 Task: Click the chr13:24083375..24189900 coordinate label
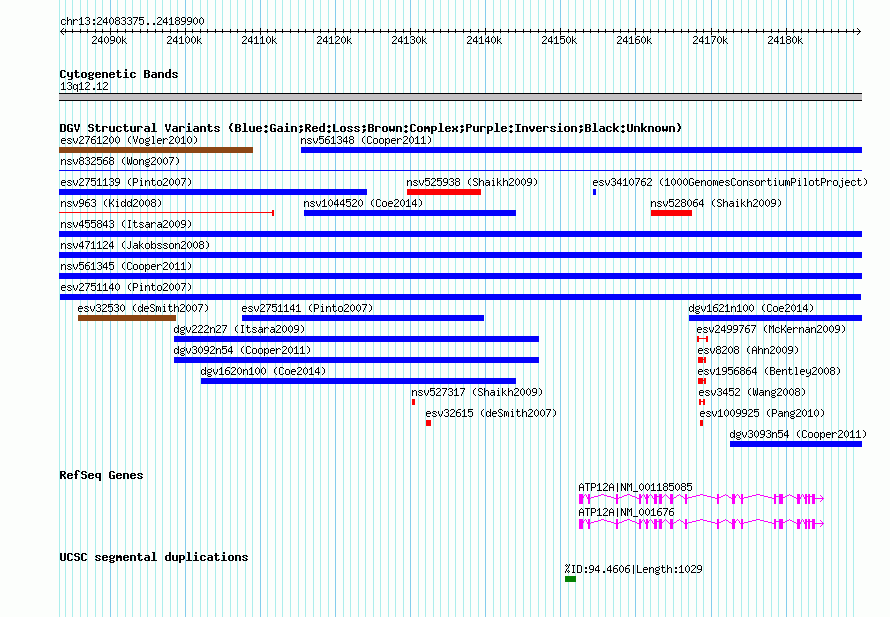(x=132, y=21)
